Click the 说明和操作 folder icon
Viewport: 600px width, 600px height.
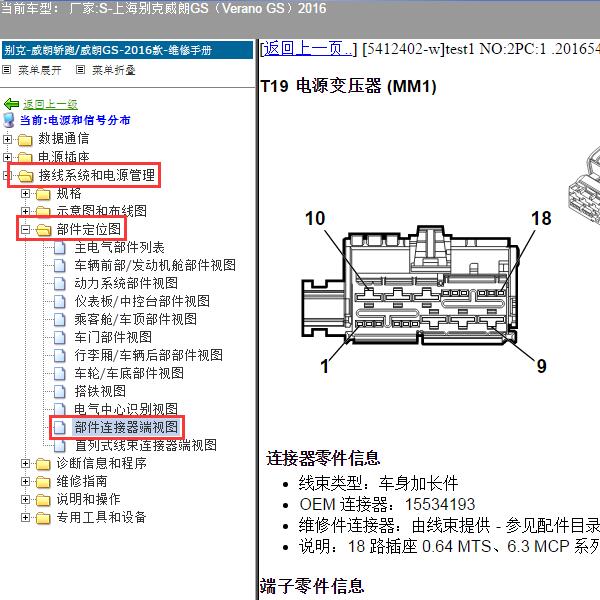coord(43,500)
